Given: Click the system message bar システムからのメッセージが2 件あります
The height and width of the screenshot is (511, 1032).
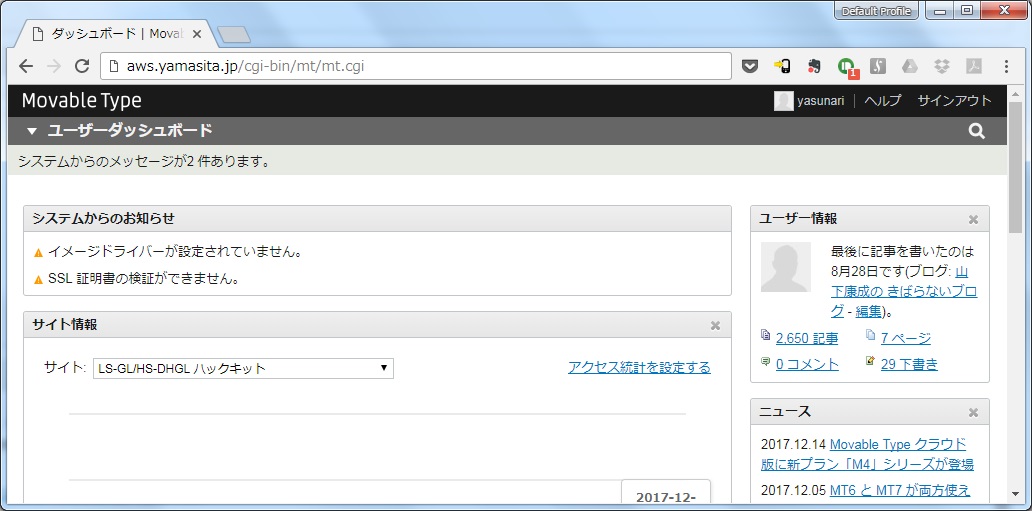Looking at the screenshot, I should coord(507,161).
